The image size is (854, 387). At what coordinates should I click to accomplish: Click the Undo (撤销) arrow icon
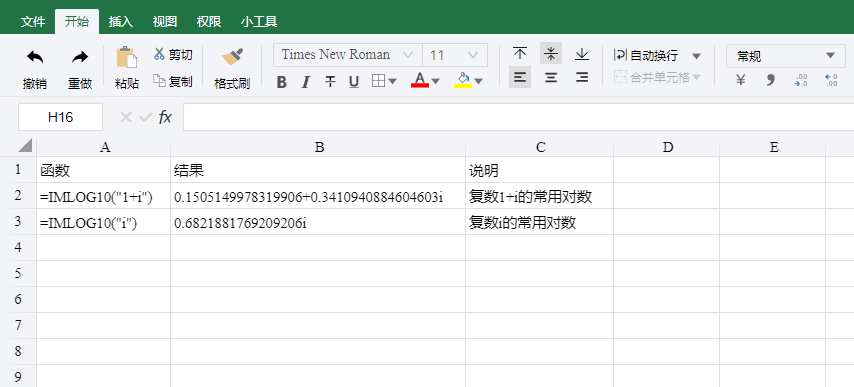tap(35, 57)
